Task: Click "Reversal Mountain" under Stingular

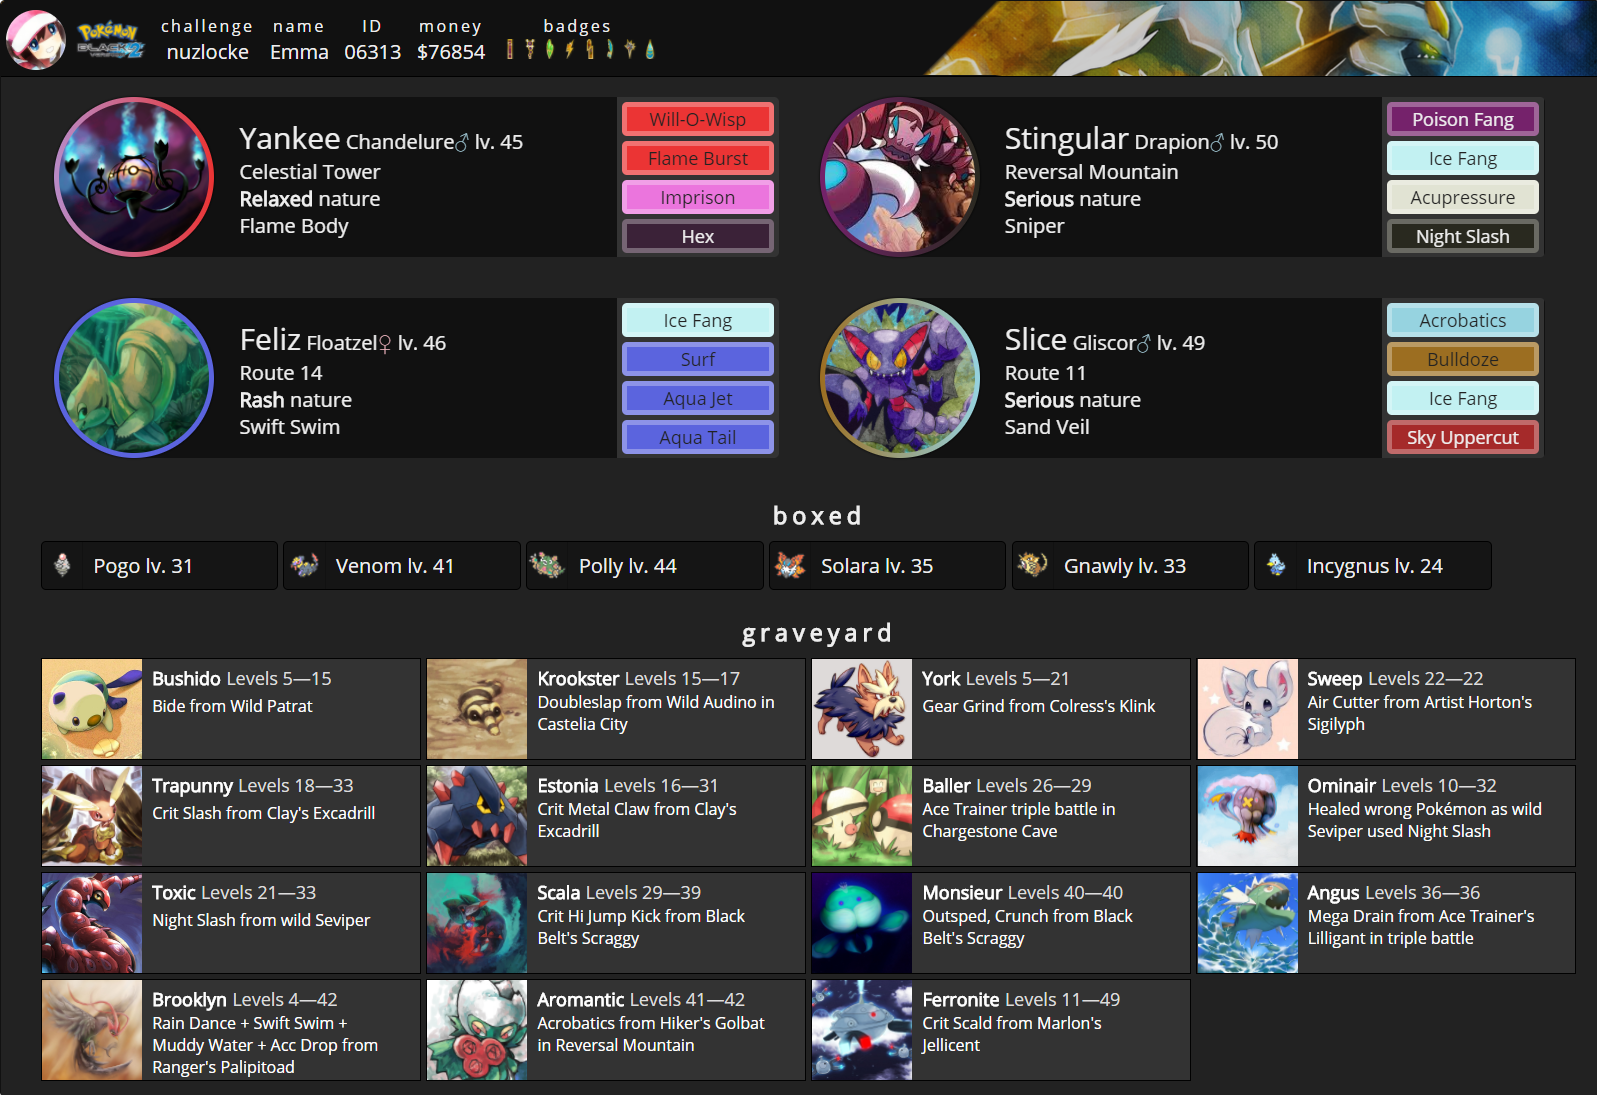Action: 1092,172
